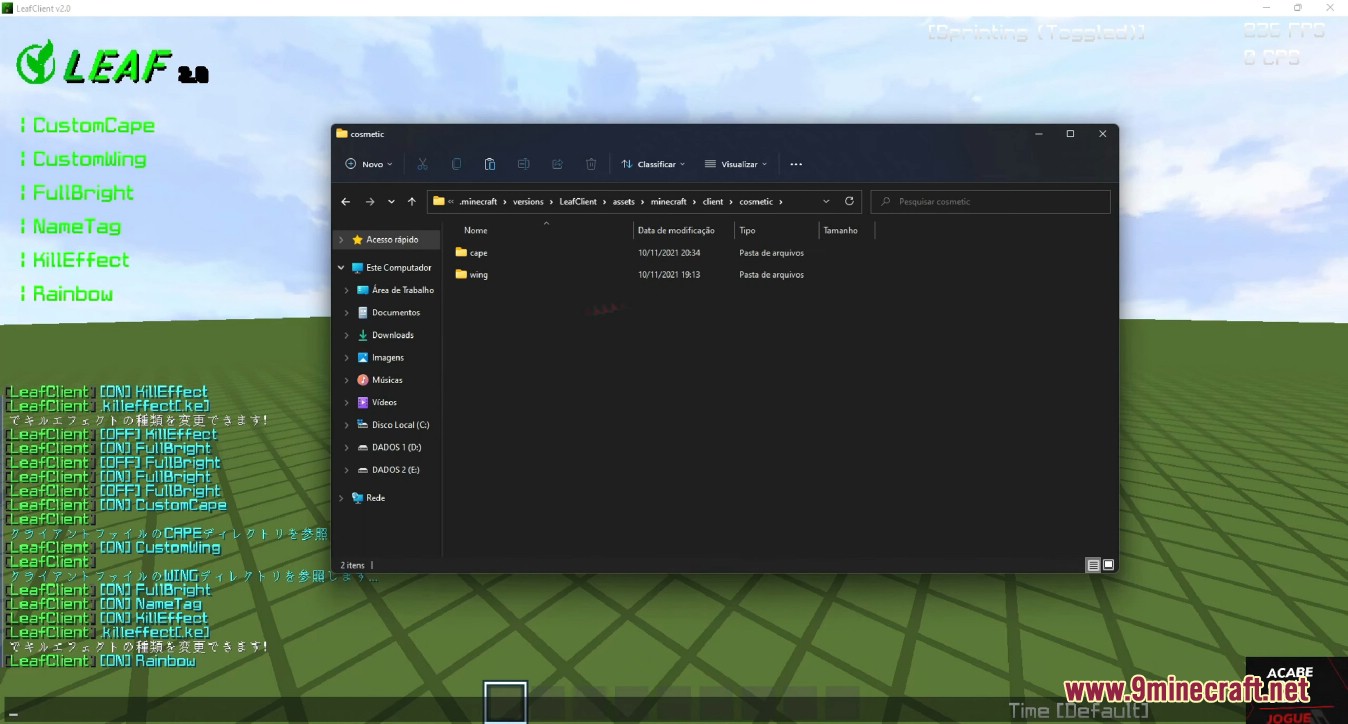Click the selected first hotbar slot
This screenshot has height=724, width=1348.
[505, 702]
